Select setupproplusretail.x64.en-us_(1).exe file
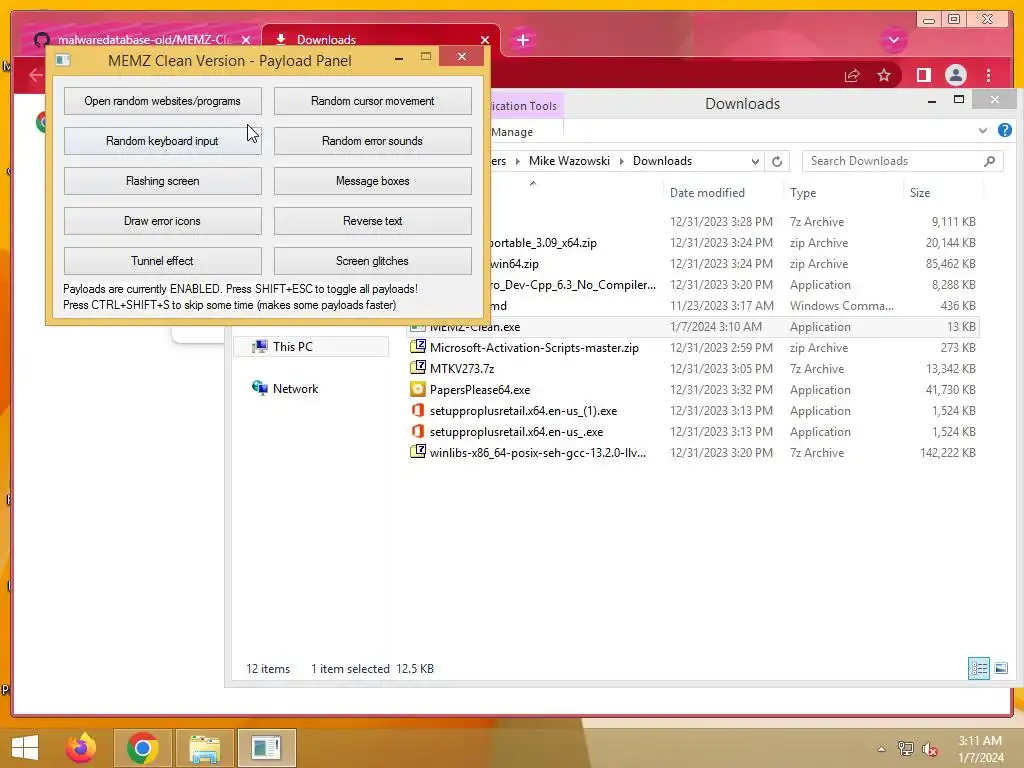Screen dimensions: 1024x768 tap(692, 411)
